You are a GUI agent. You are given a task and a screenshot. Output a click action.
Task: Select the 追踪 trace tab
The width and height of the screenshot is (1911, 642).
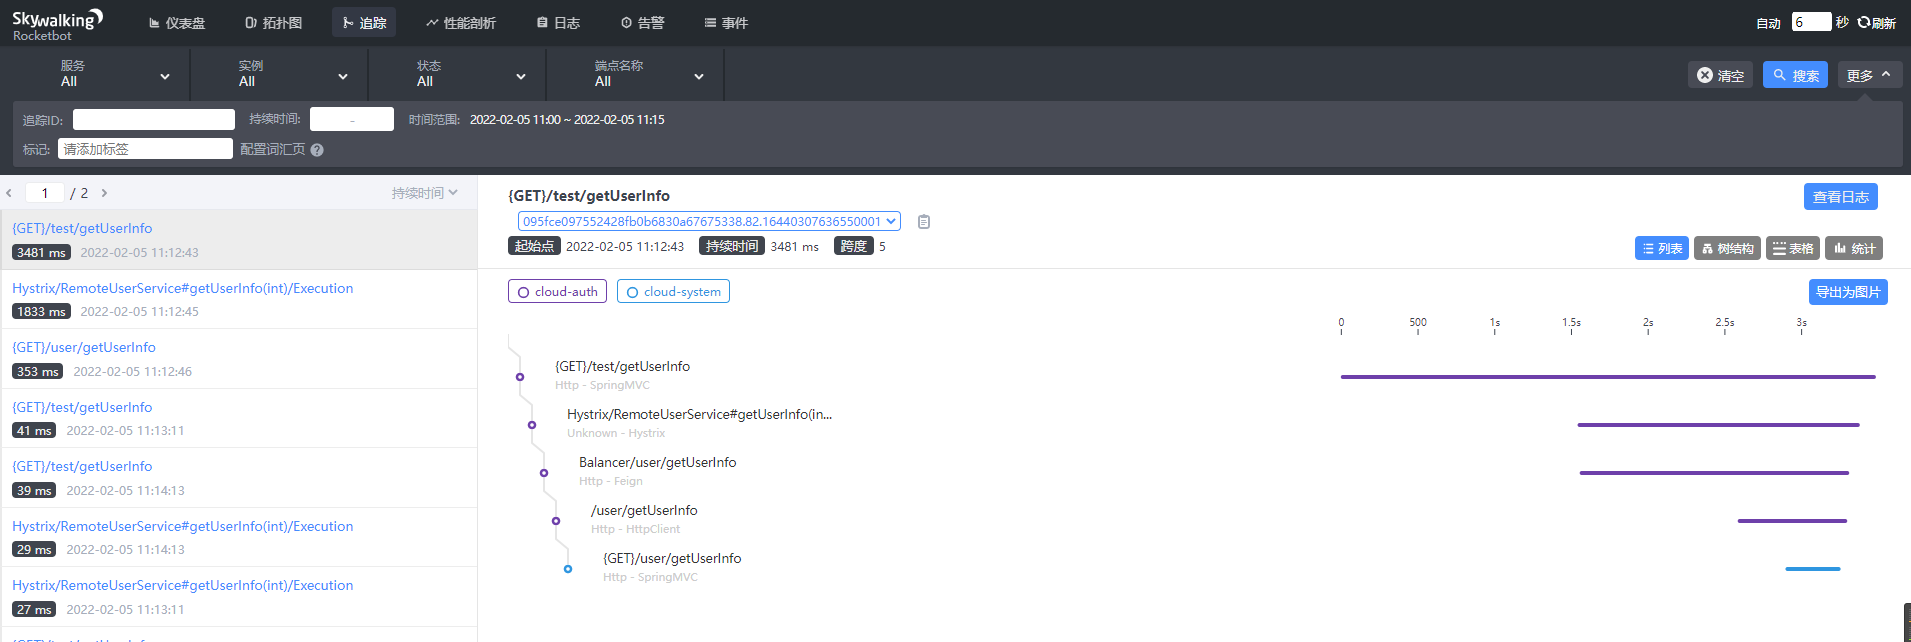pos(364,22)
